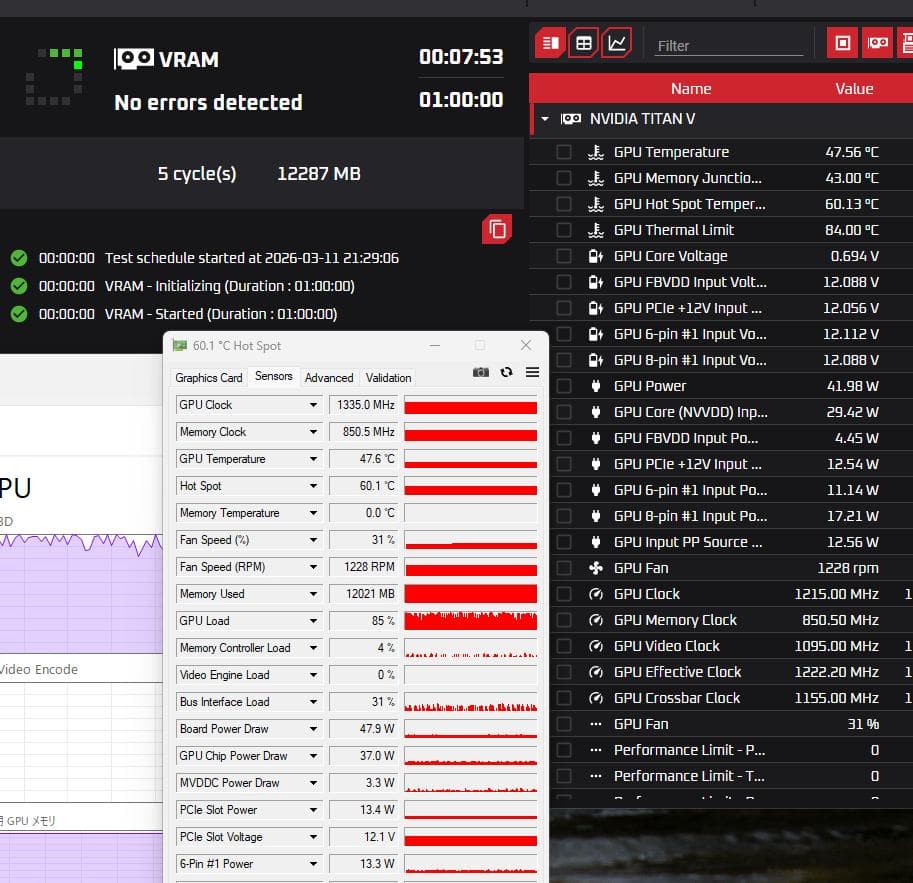Click the green check for VRAM - Started

click(19, 314)
